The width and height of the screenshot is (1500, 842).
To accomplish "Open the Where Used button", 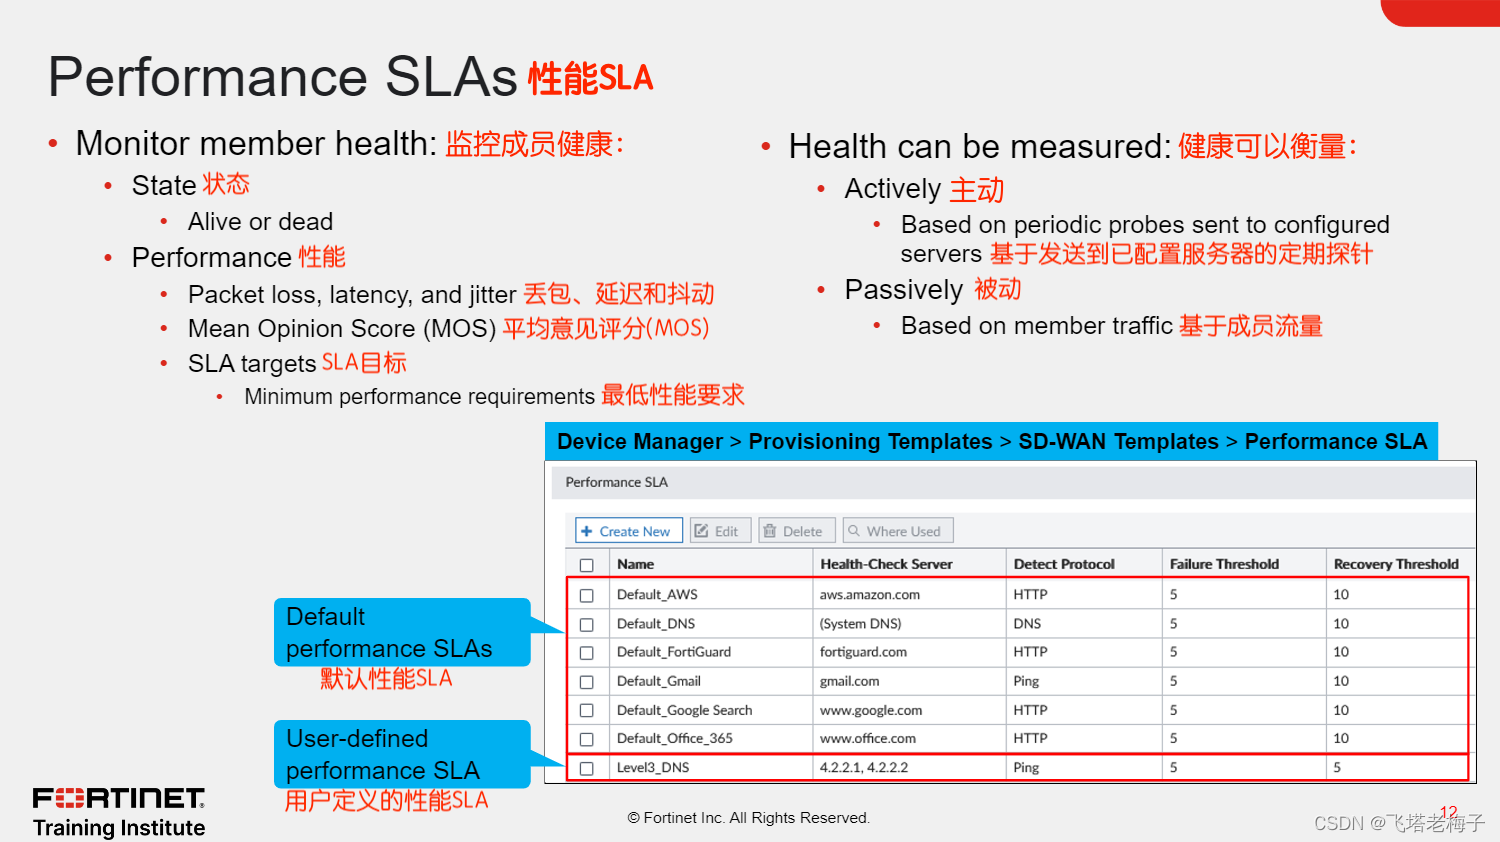I will click(x=897, y=531).
